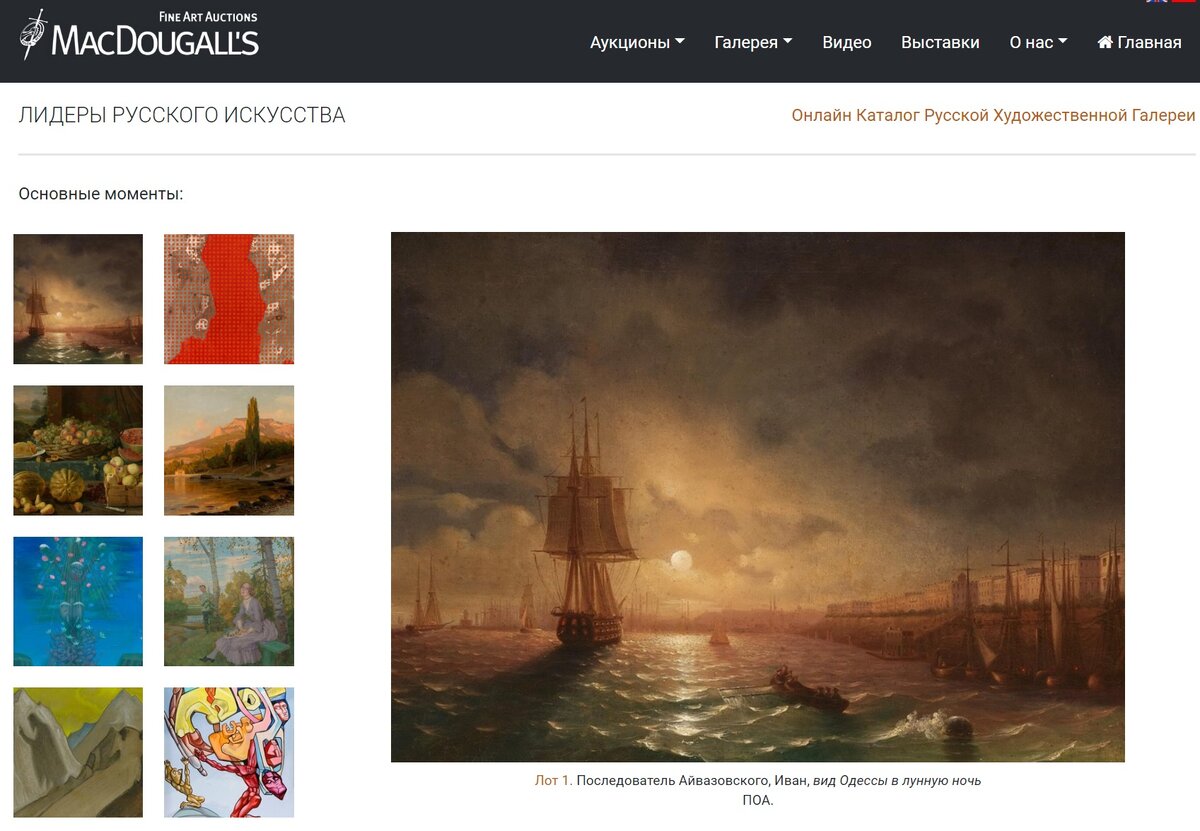Expand the Галерея dropdown menu

click(x=753, y=42)
